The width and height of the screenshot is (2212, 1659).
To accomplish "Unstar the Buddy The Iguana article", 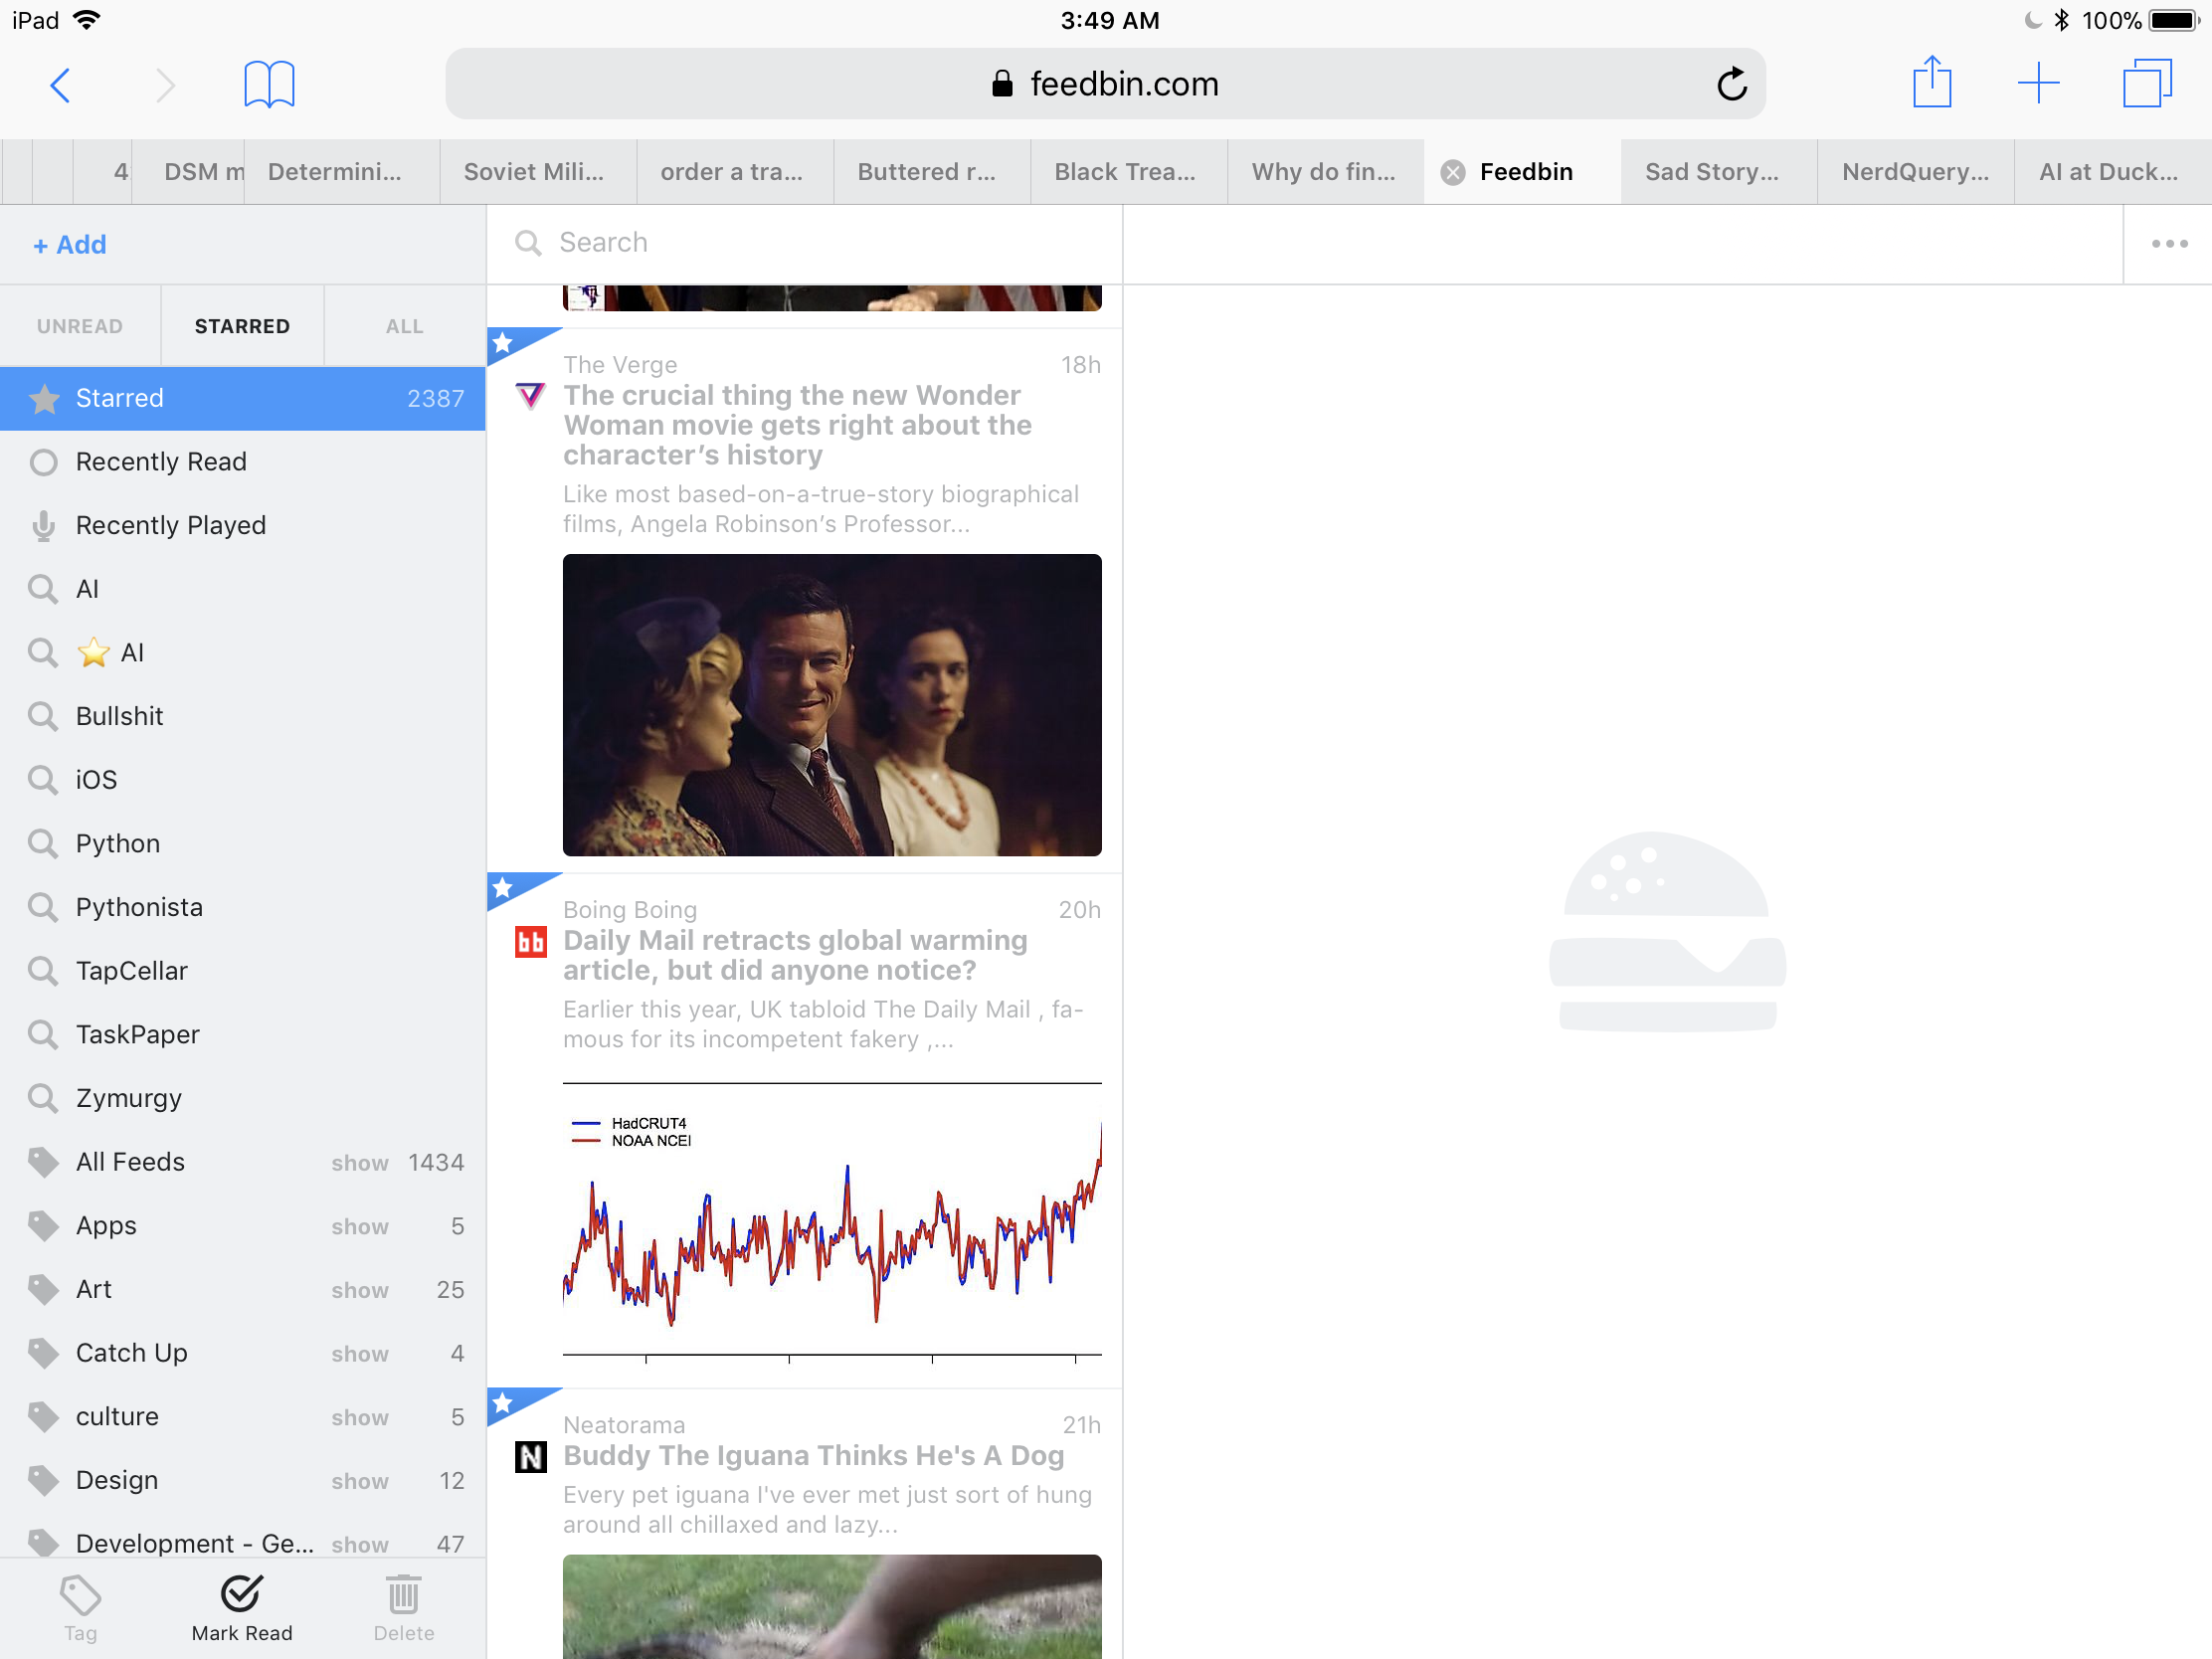I will [505, 1404].
